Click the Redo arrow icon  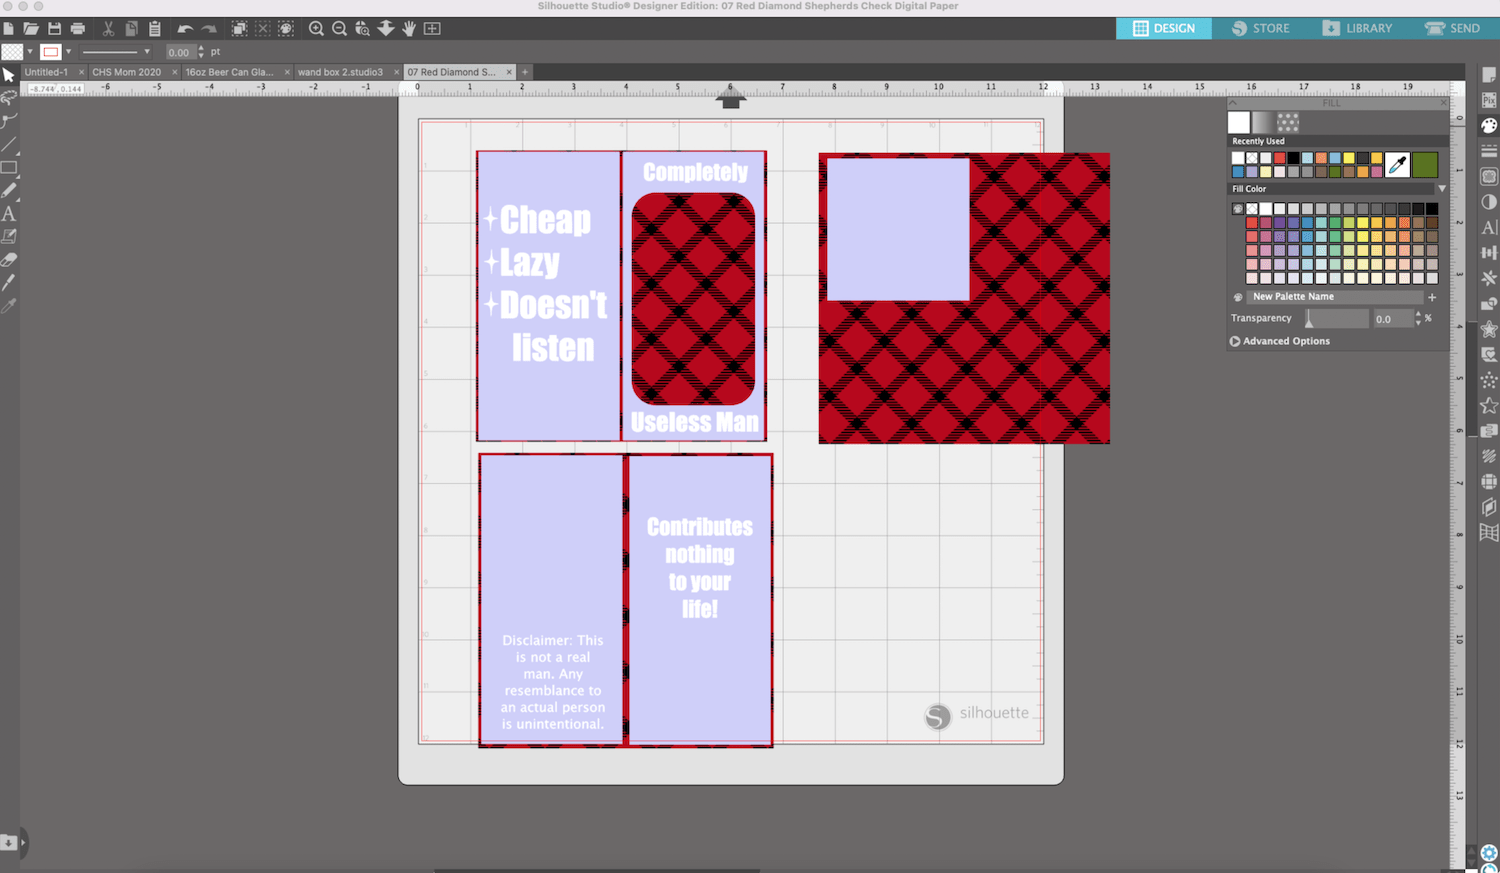[209, 29]
